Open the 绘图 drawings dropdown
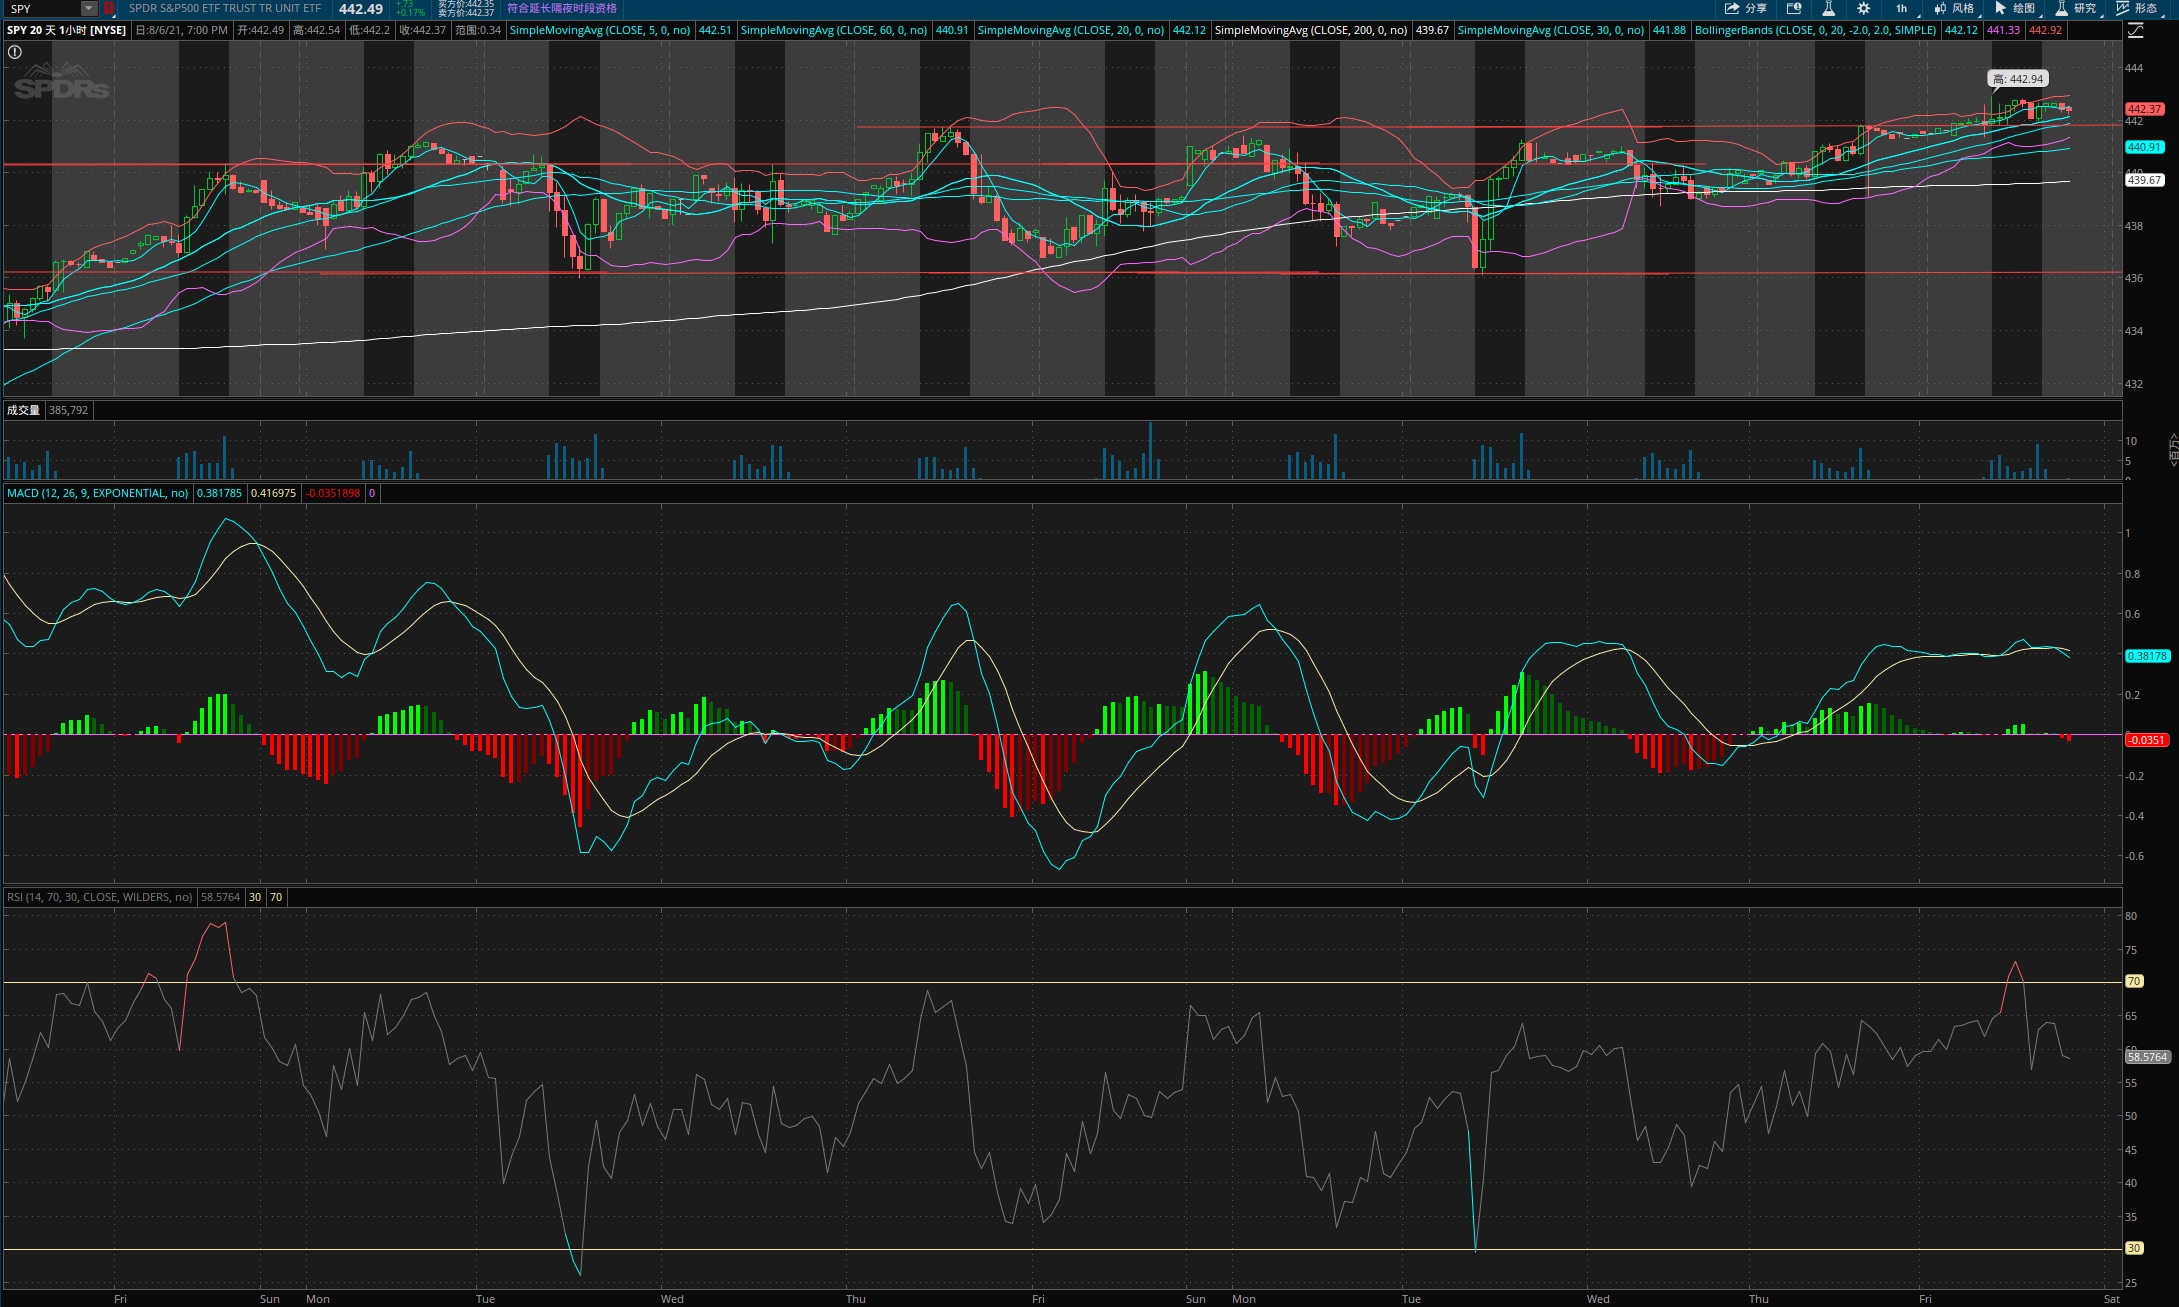Screen dimensions: 2179x1307 (2015, 8)
